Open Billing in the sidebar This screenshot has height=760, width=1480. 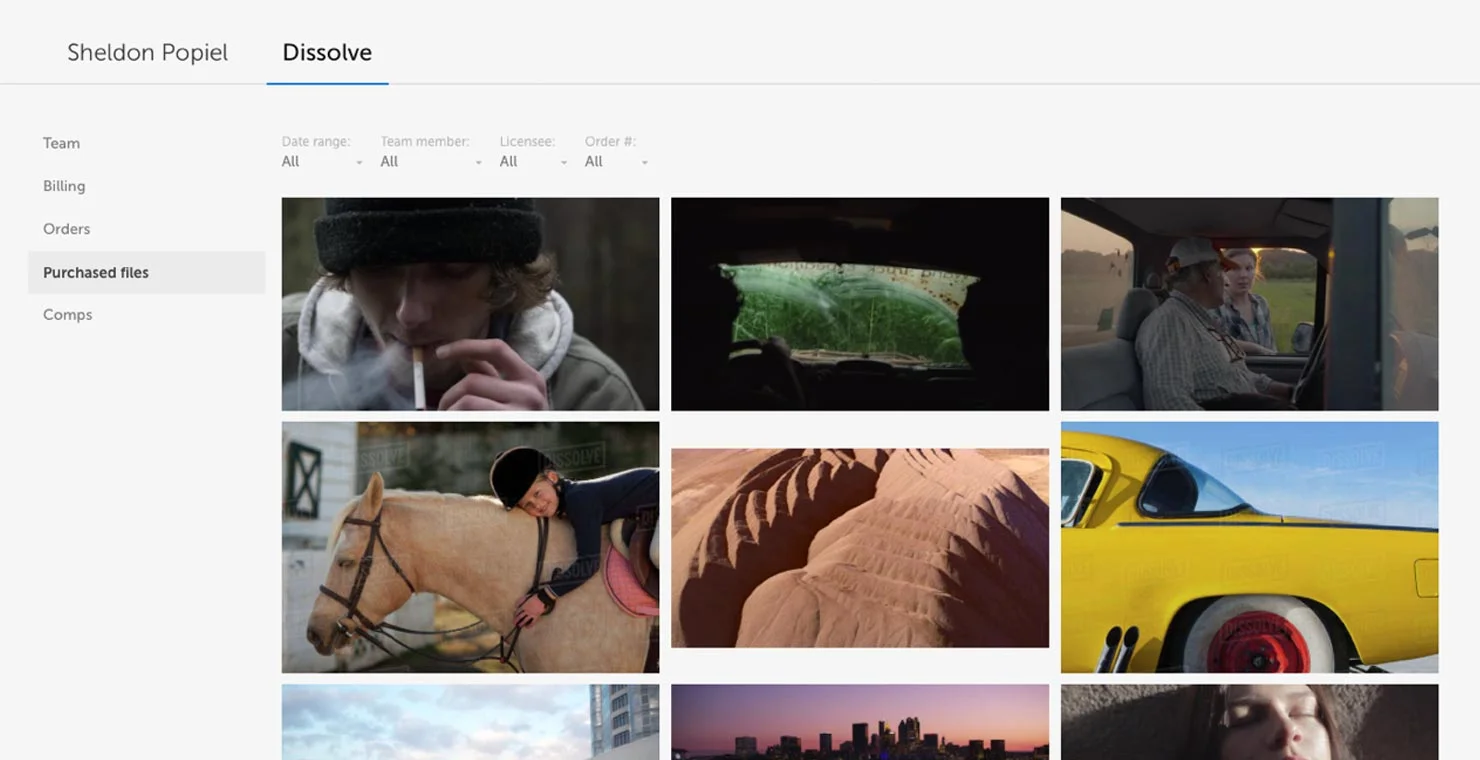64,186
